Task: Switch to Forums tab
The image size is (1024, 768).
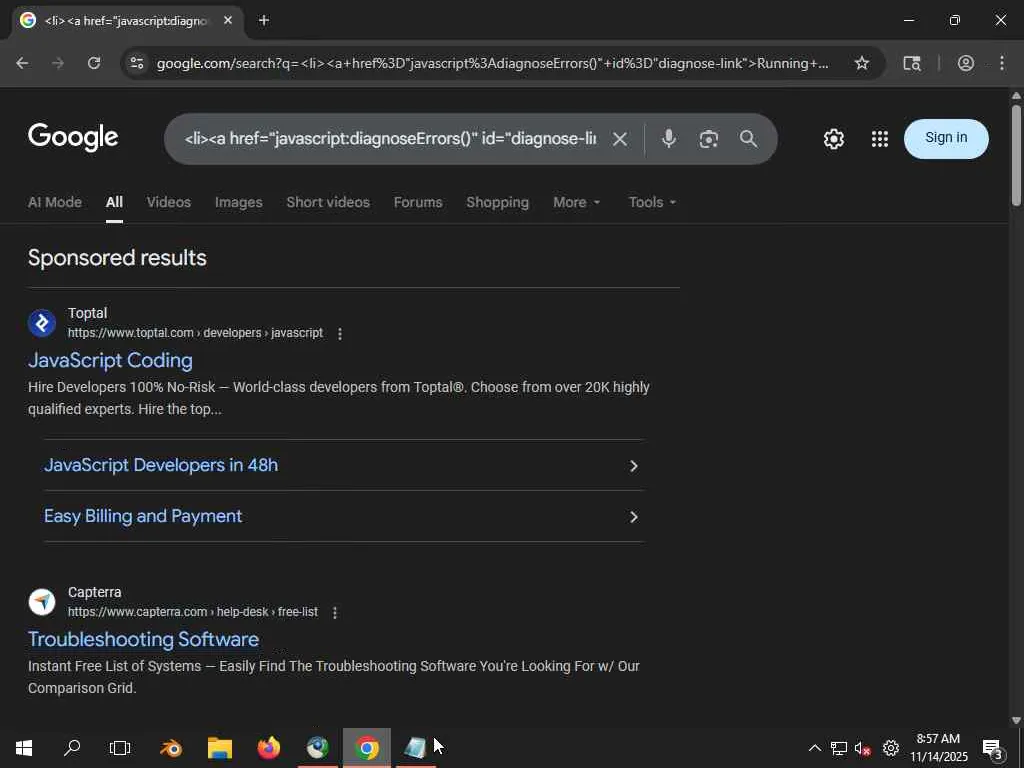Action: click(x=418, y=202)
